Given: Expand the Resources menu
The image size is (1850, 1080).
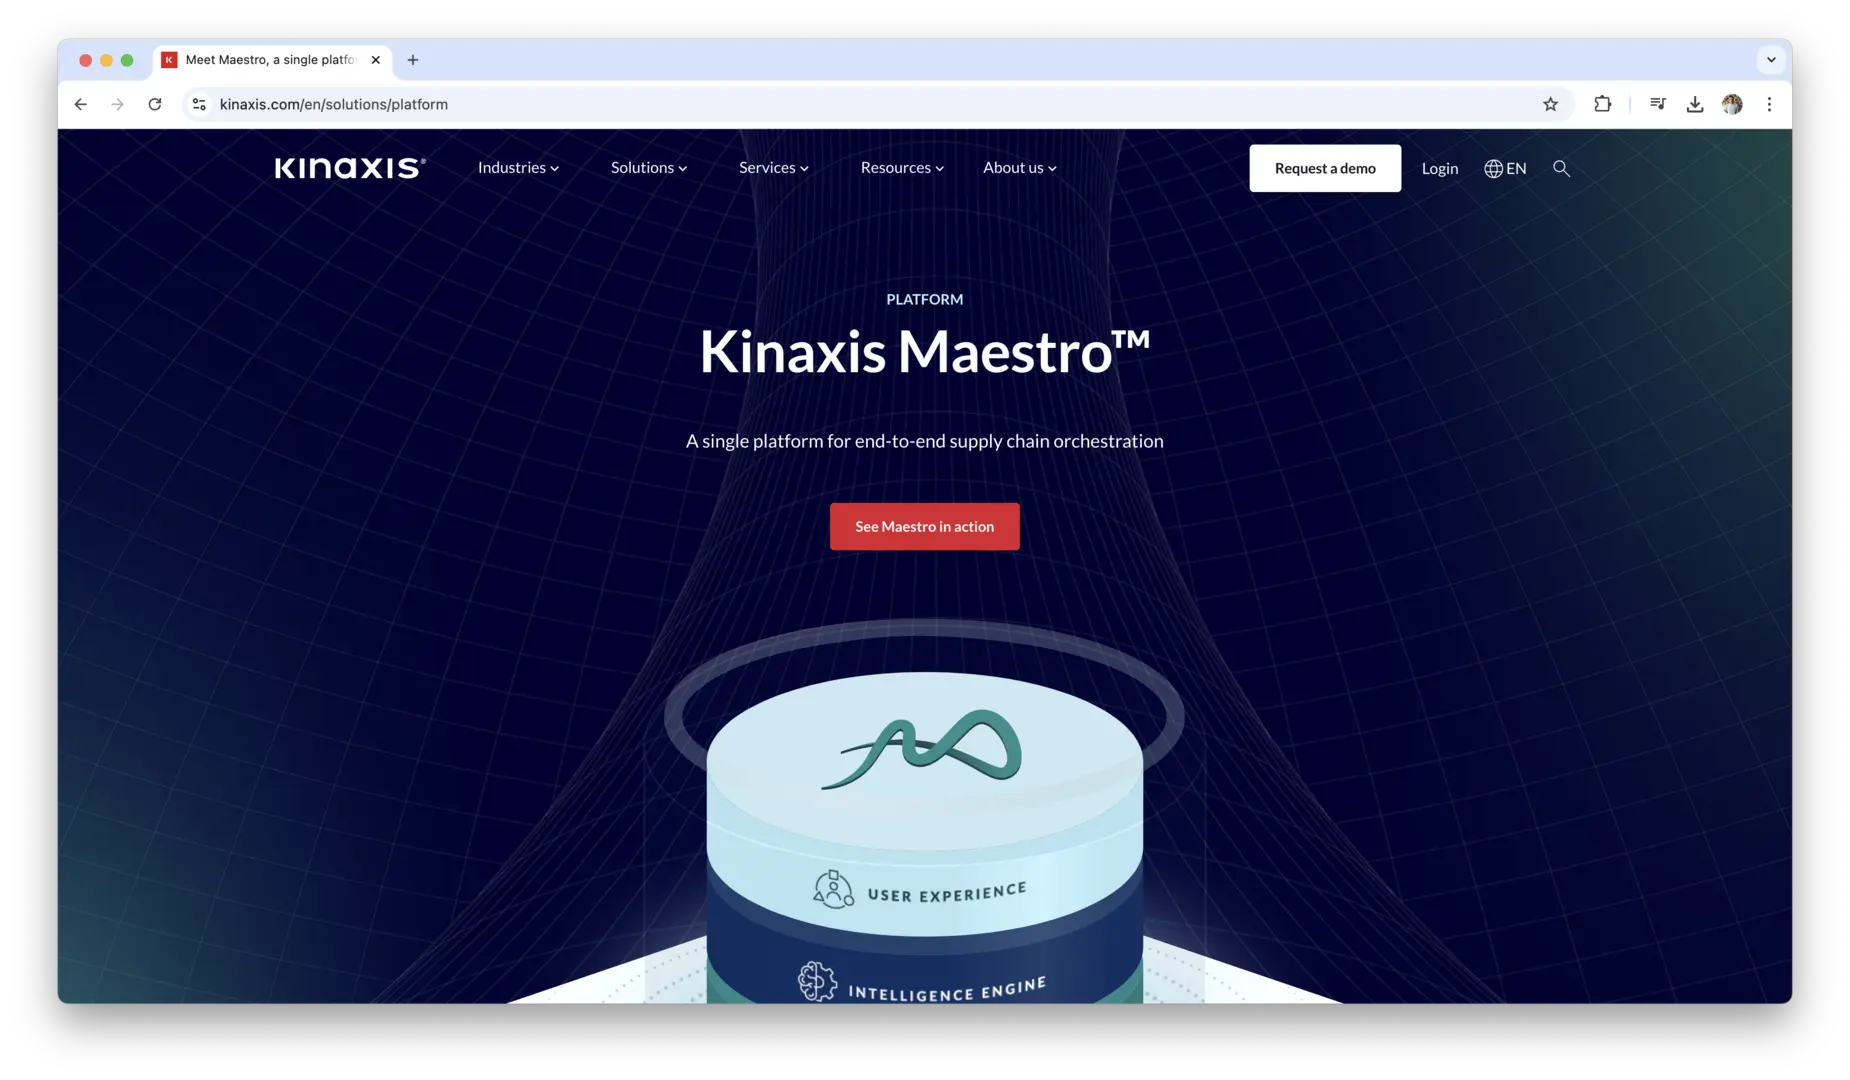Looking at the screenshot, I should point(902,168).
